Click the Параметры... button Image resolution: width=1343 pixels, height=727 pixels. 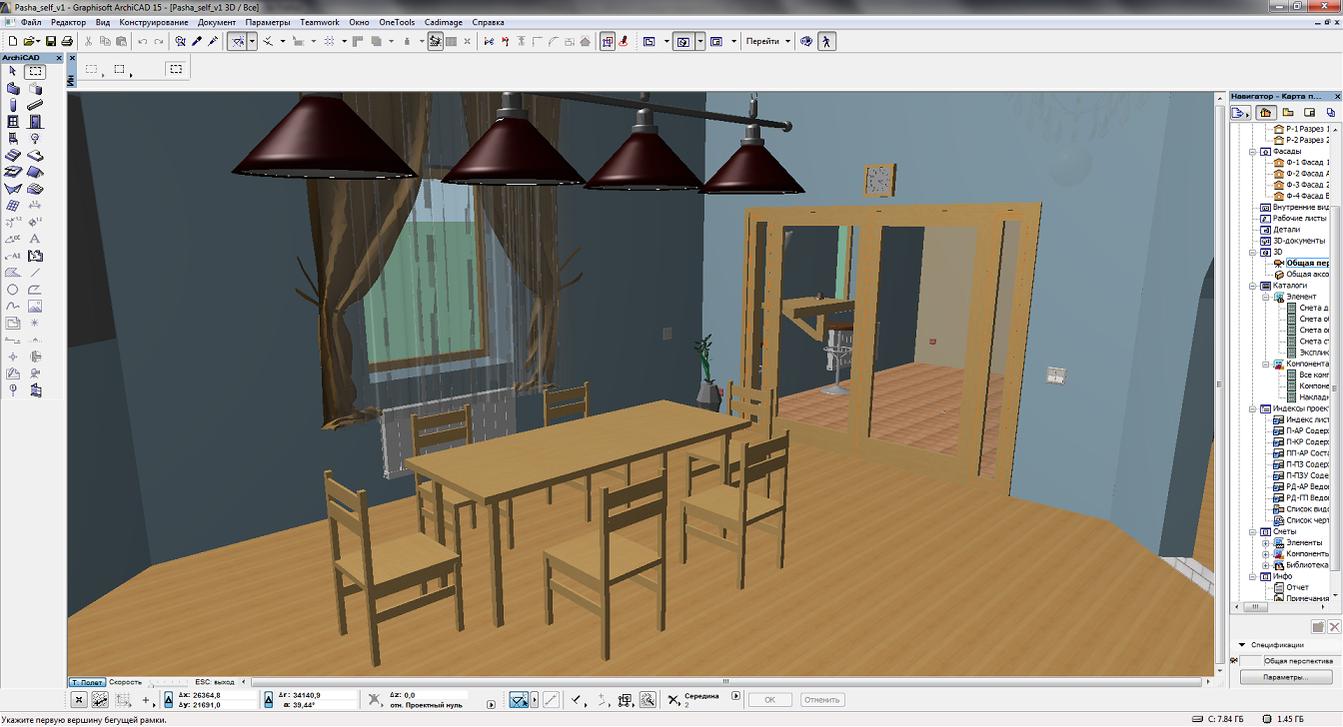[x=1285, y=677]
